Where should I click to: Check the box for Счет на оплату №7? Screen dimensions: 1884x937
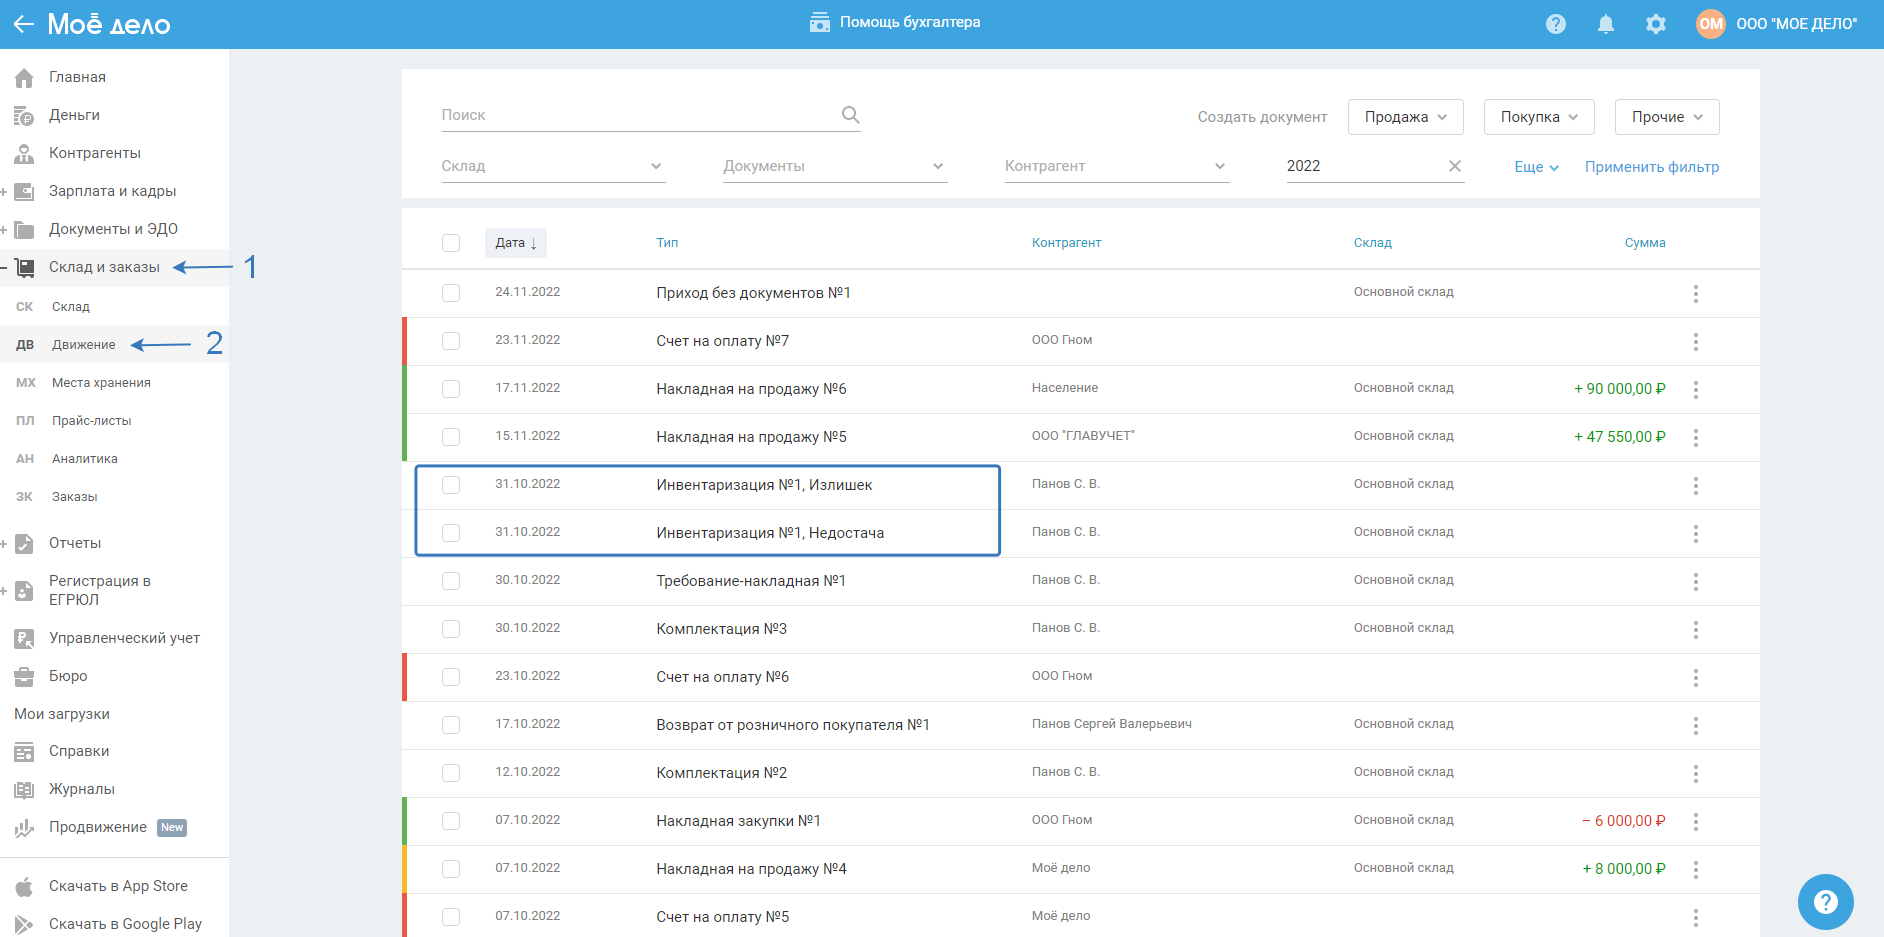pos(451,341)
